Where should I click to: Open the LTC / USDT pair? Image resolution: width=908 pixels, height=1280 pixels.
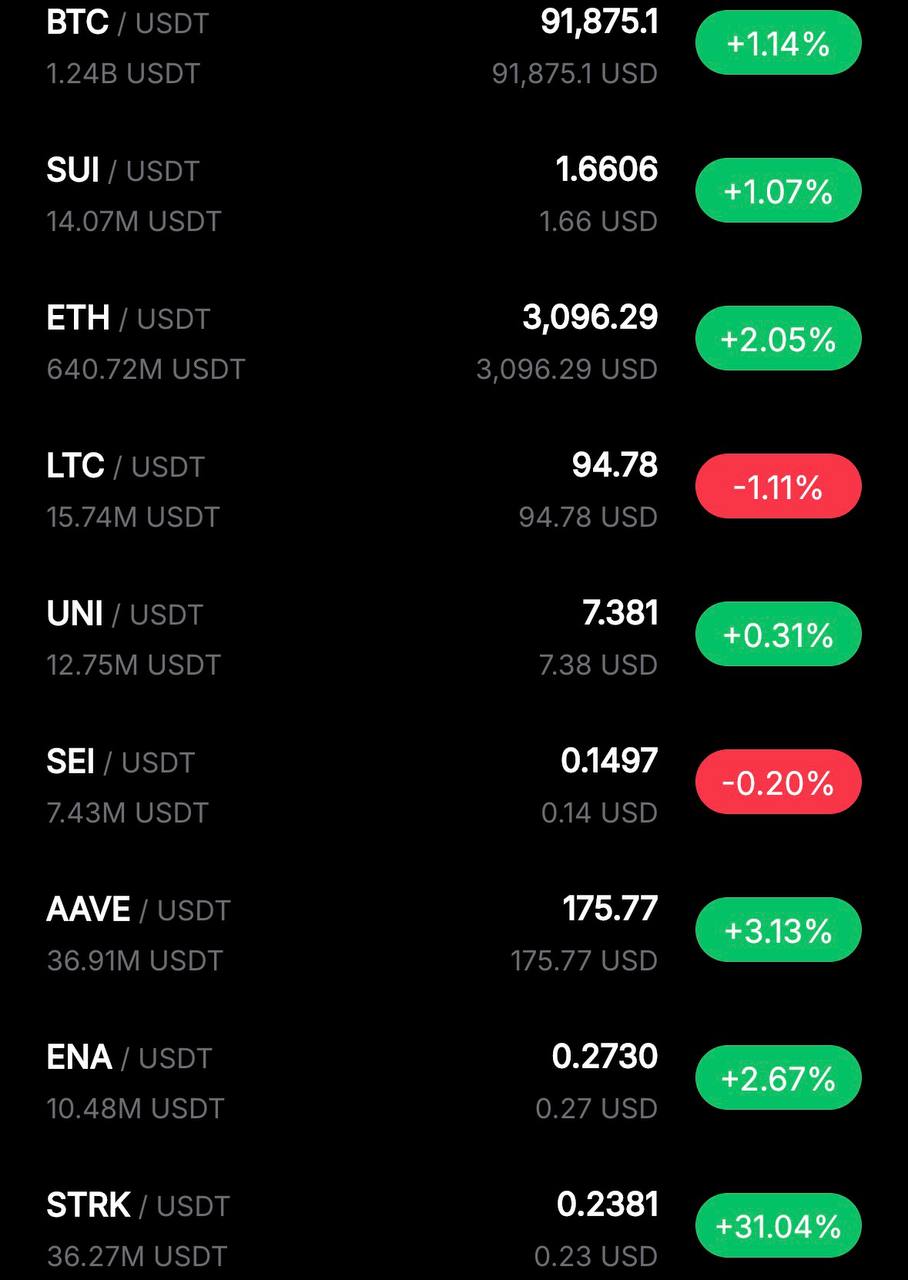tap(125, 466)
